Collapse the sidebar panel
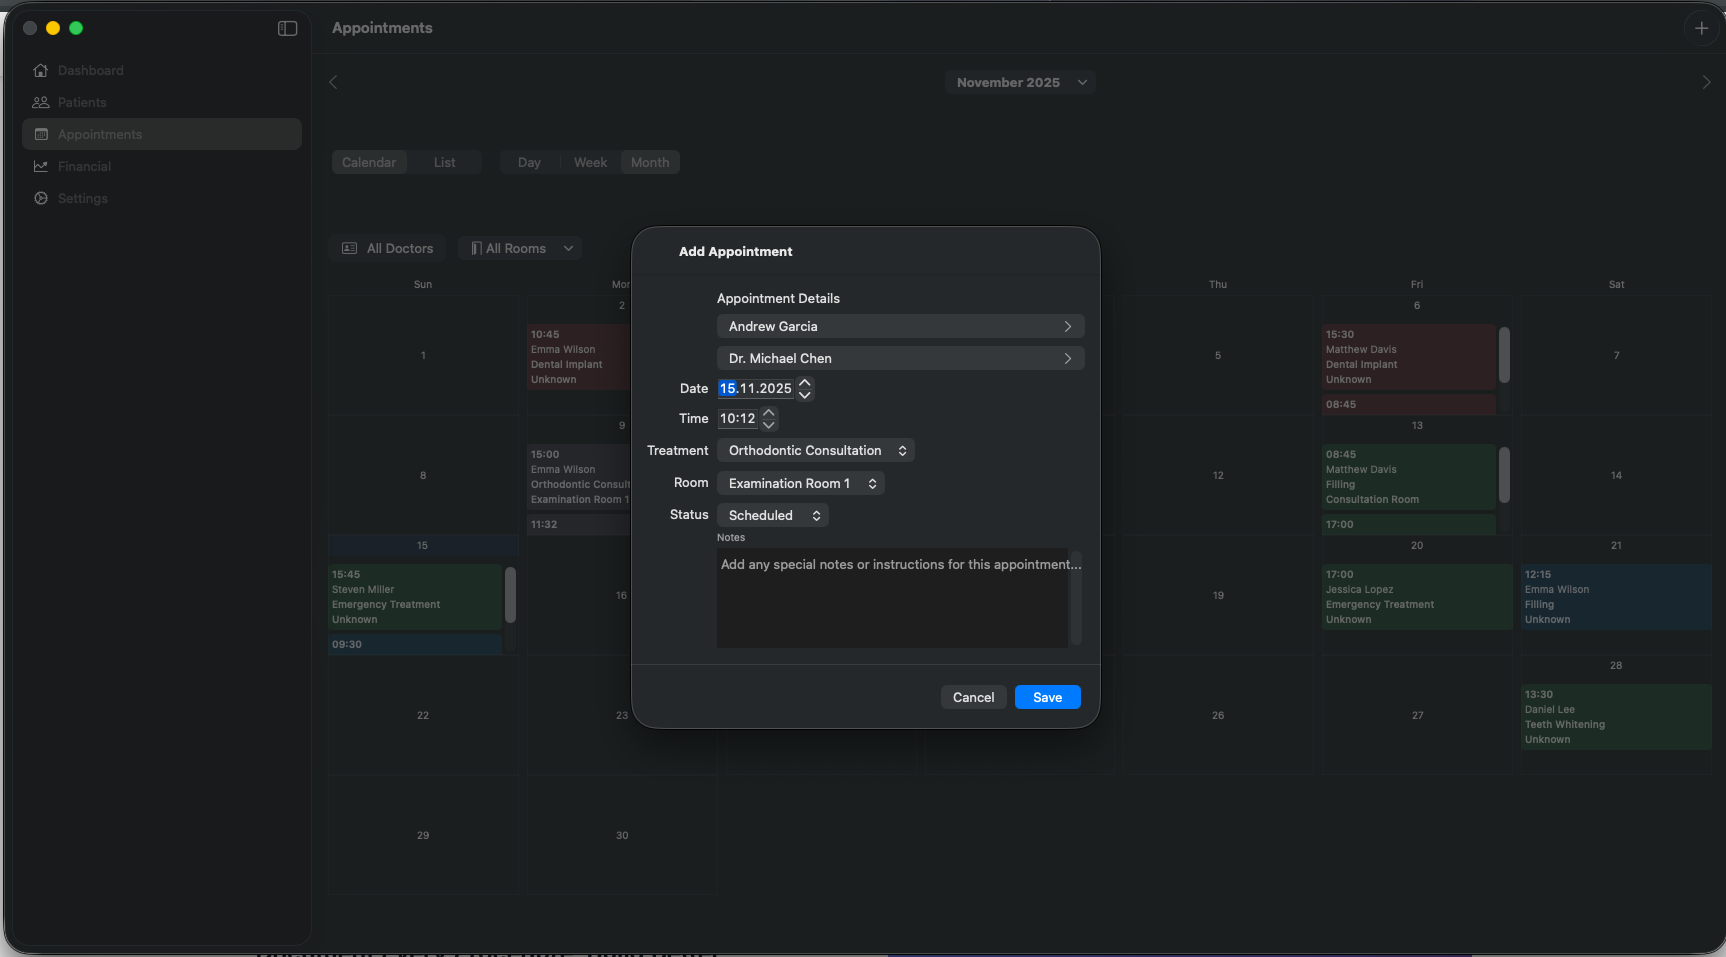The image size is (1726, 957). [x=287, y=28]
